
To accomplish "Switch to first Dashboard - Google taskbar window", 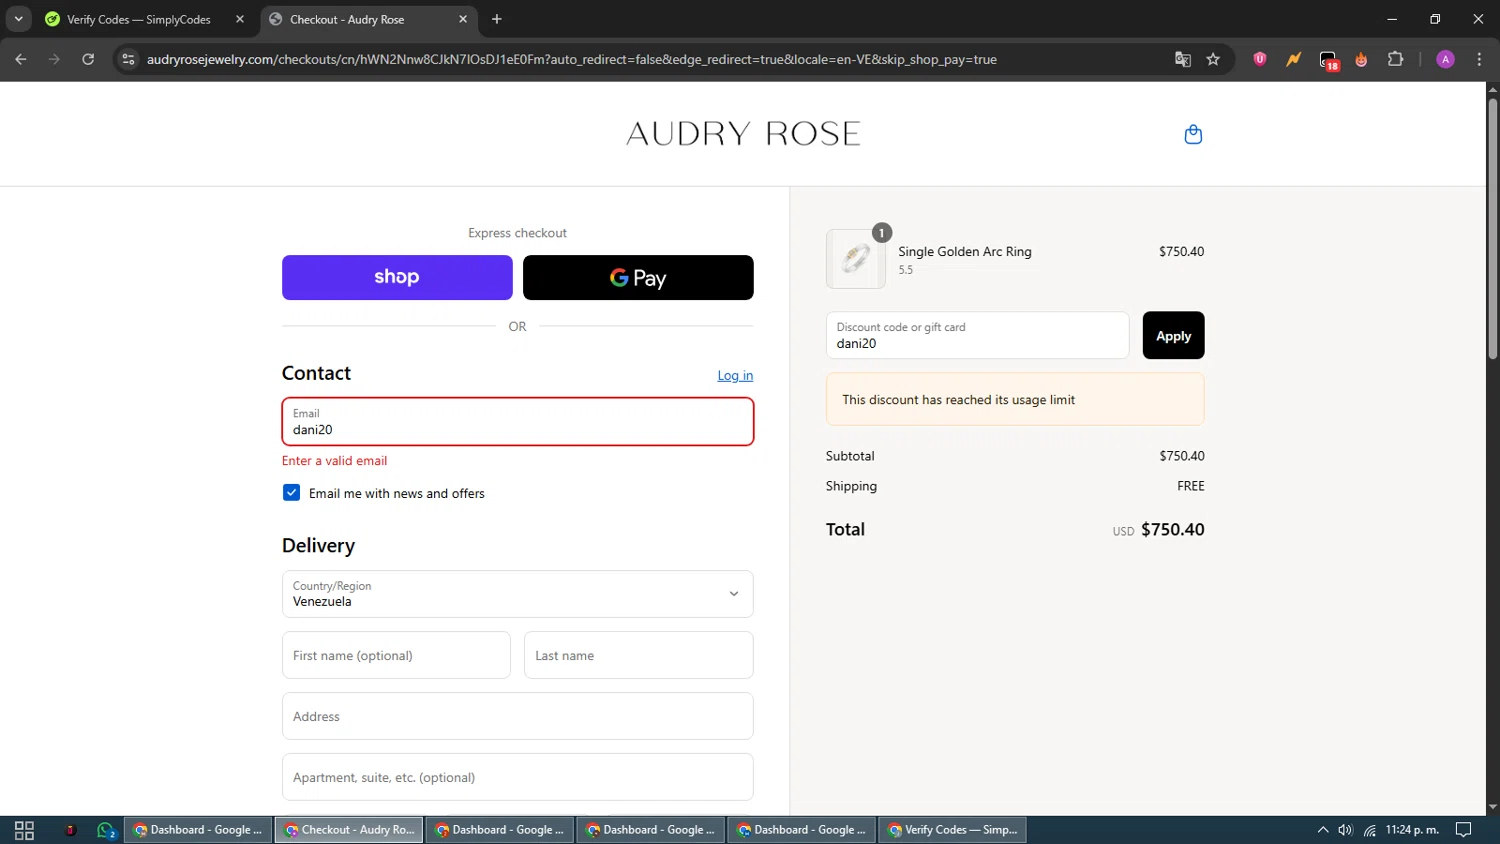I will coord(198,830).
